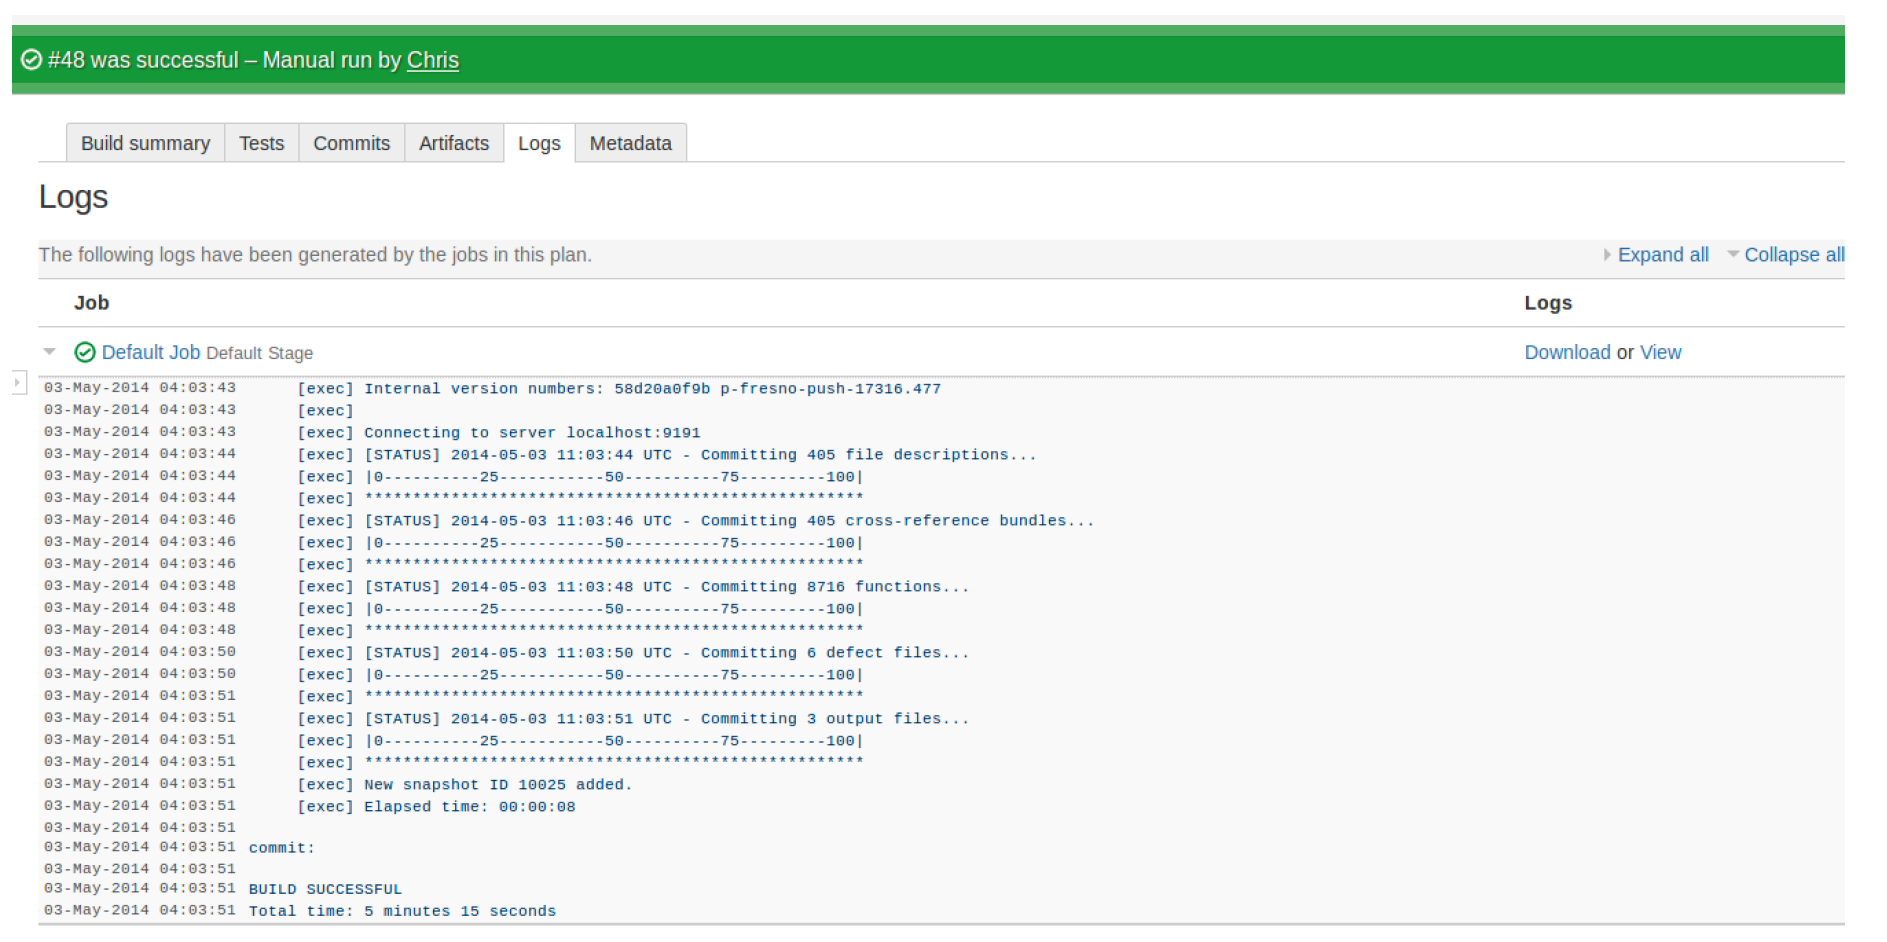Open the Metadata tab

(631, 143)
